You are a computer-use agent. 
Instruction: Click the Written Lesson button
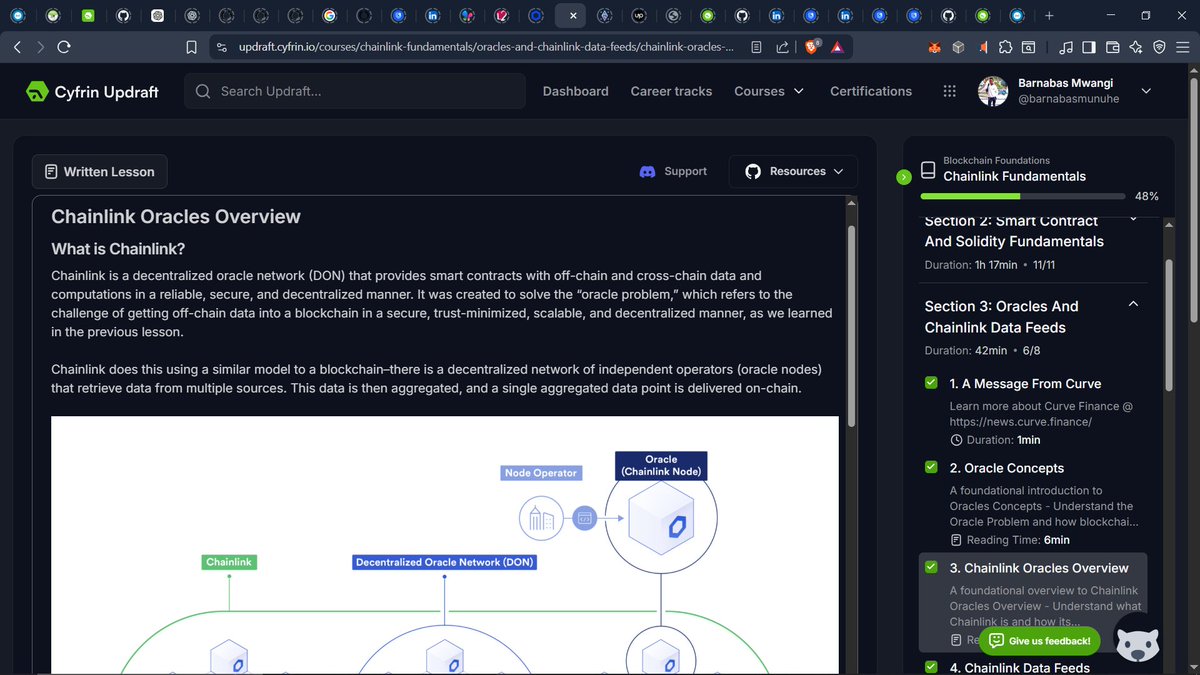pyautogui.click(x=99, y=172)
